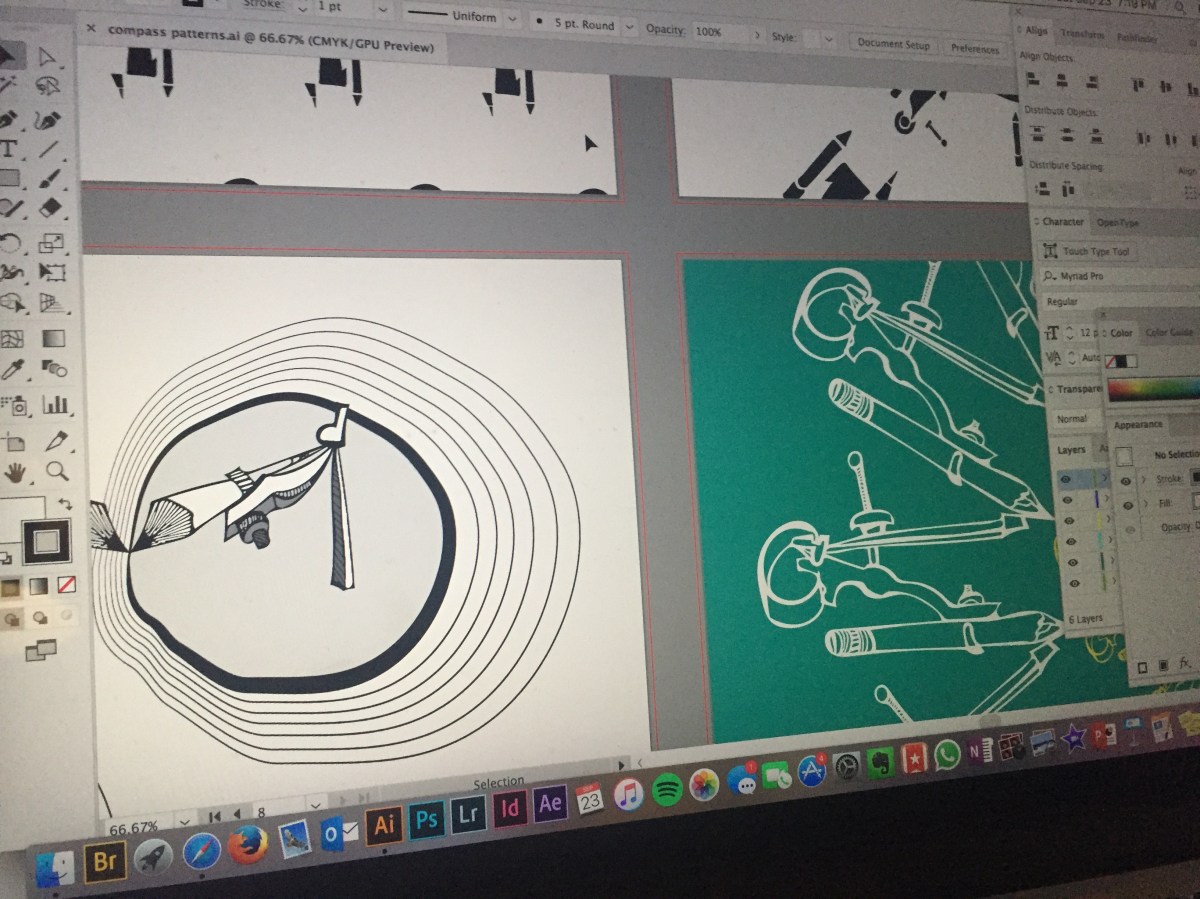This screenshot has width=1200, height=899.
Task: Select the Type tool
Action: click(9, 150)
